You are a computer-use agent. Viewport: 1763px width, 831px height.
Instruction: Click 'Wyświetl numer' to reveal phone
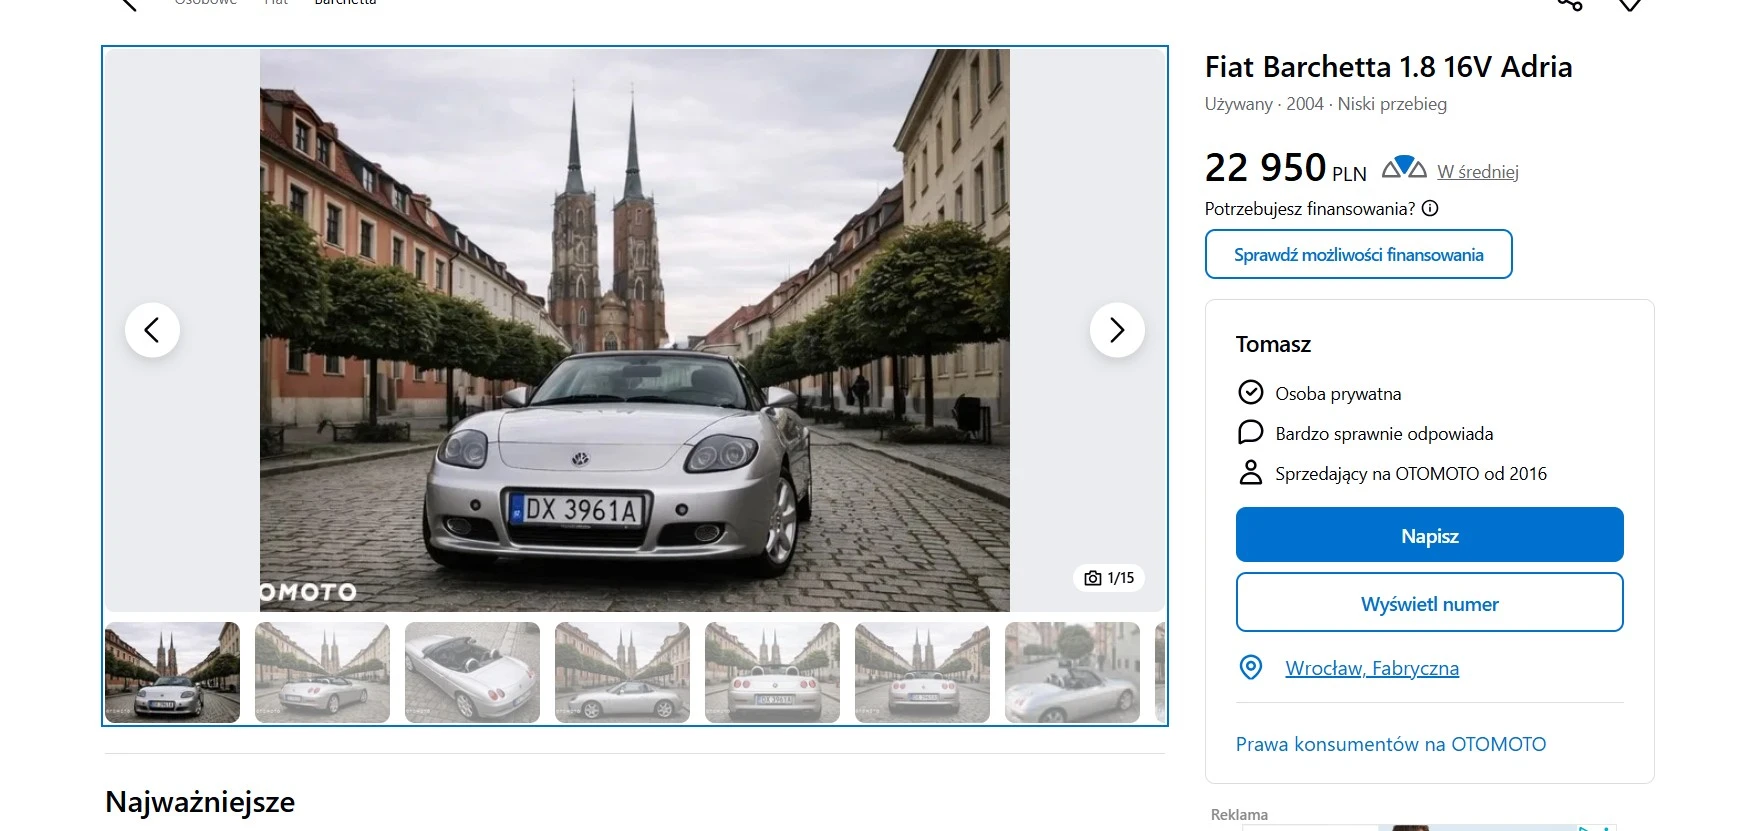(x=1429, y=603)
